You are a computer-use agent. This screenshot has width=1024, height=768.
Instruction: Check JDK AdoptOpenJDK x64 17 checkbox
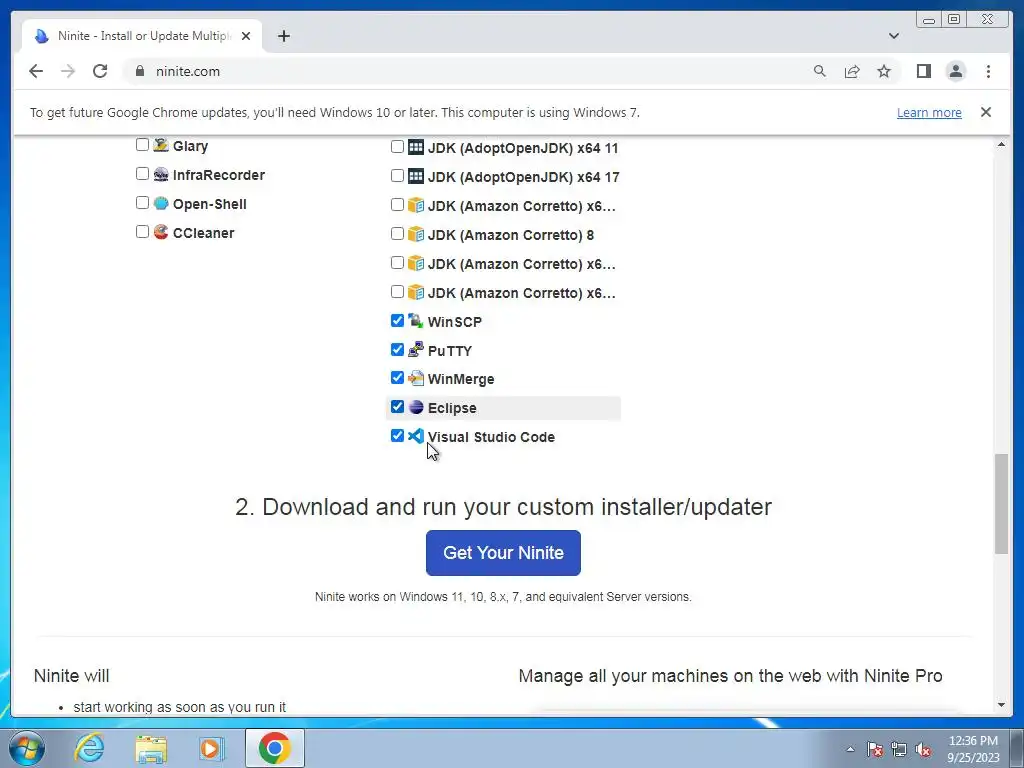397,176
